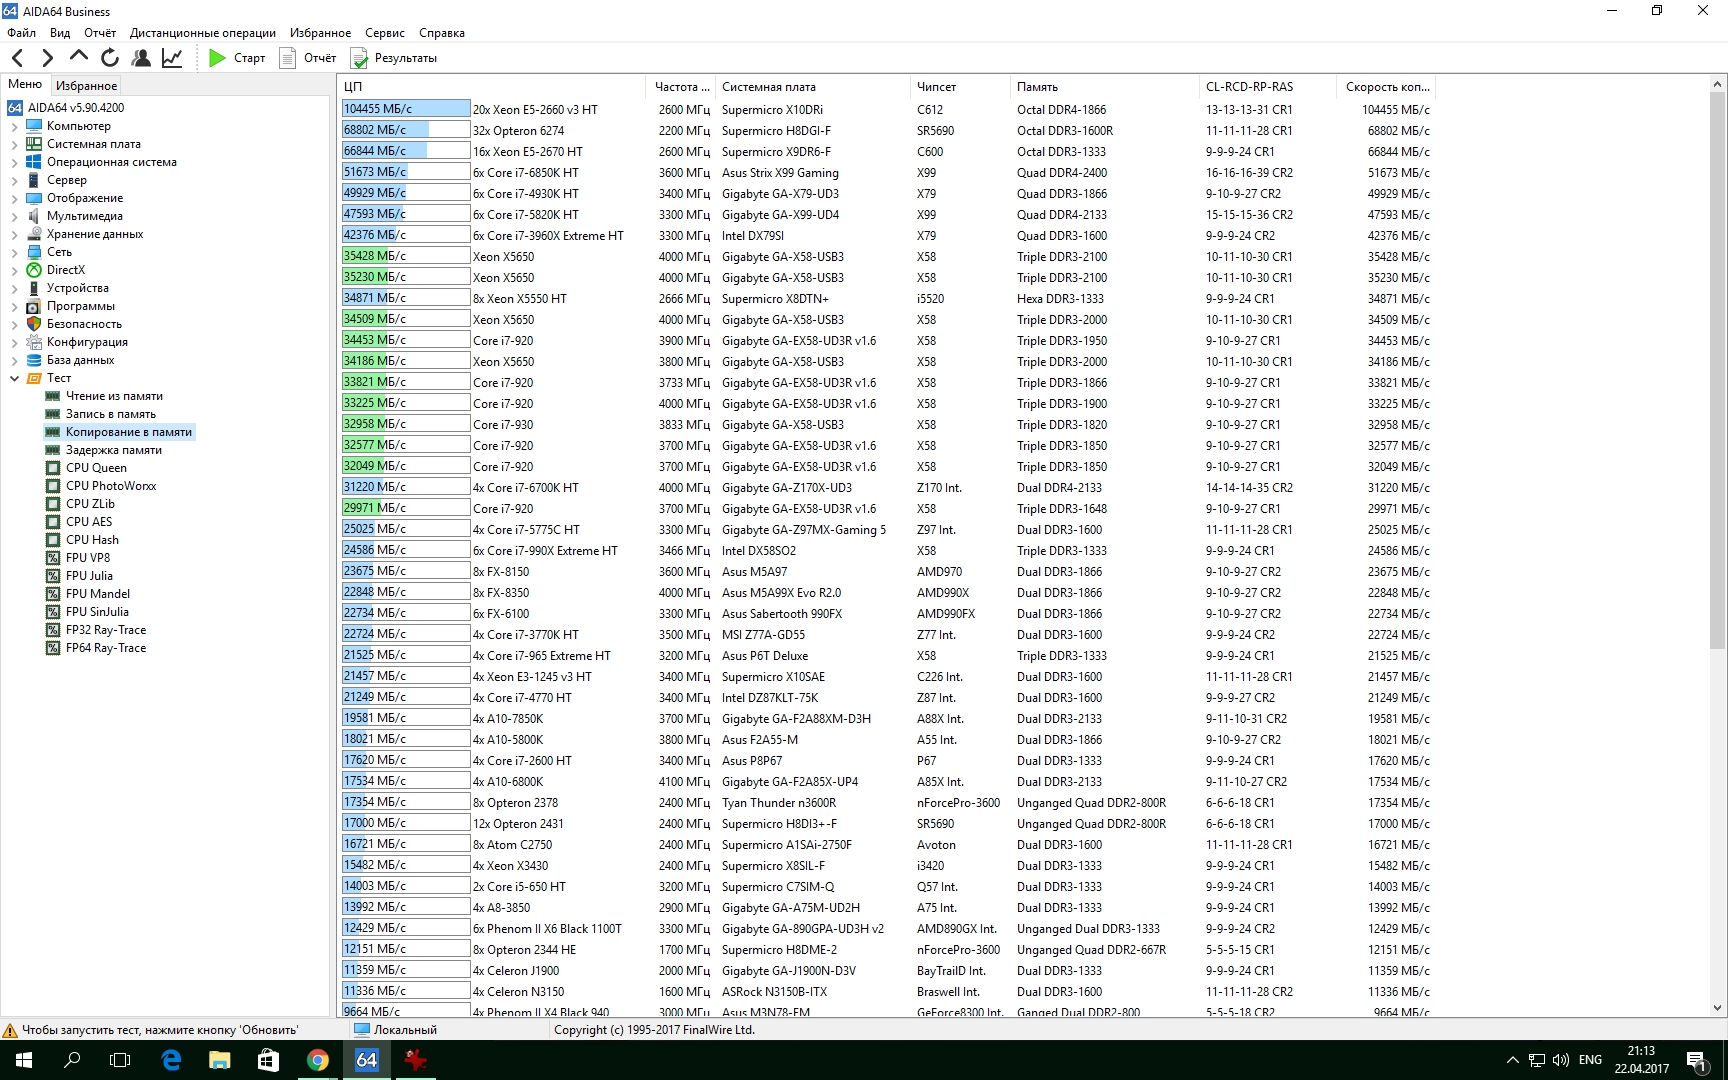Expand the Сеть tree node

point(14,252)
